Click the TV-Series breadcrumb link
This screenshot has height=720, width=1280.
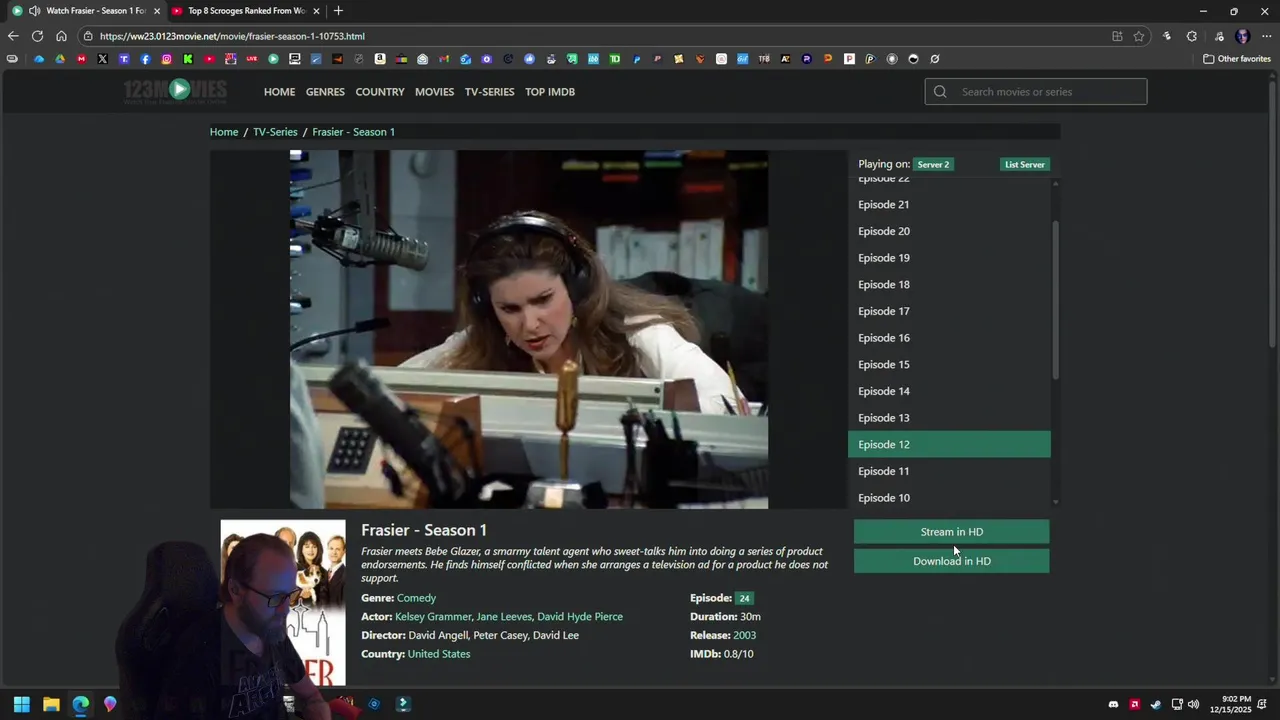(x=275, y=132)
